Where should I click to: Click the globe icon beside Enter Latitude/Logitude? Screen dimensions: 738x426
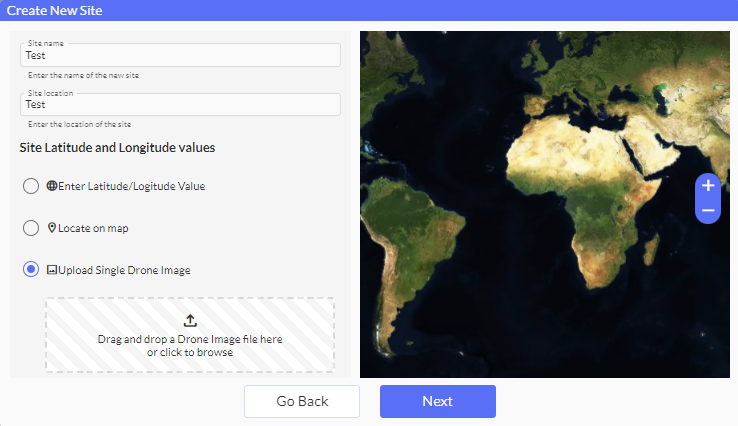pyautogui.click(x=52, y=186)
